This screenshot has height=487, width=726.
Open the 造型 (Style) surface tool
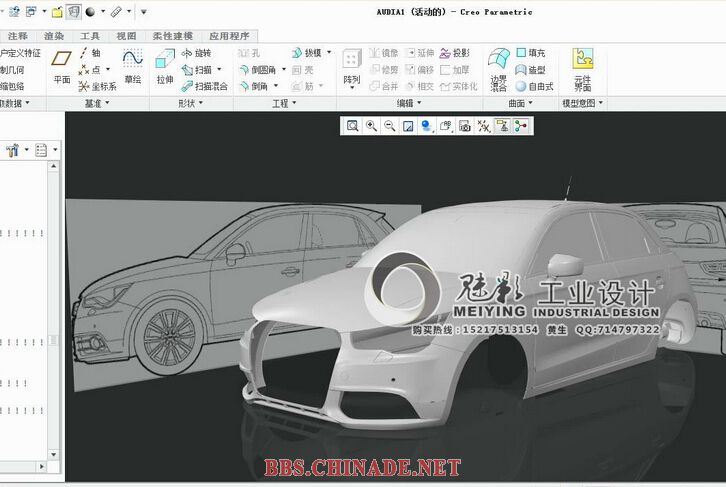(531, 70)
